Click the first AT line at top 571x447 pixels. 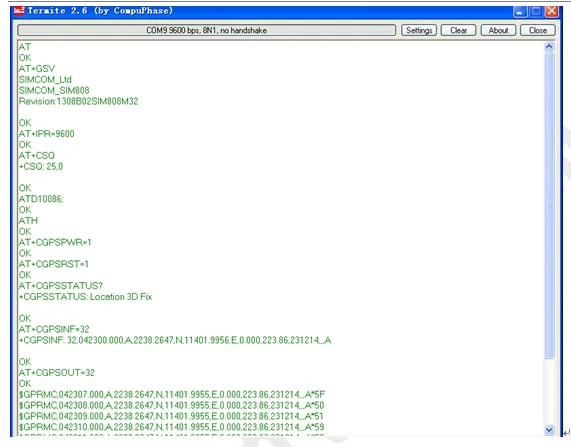click(25, 47)
